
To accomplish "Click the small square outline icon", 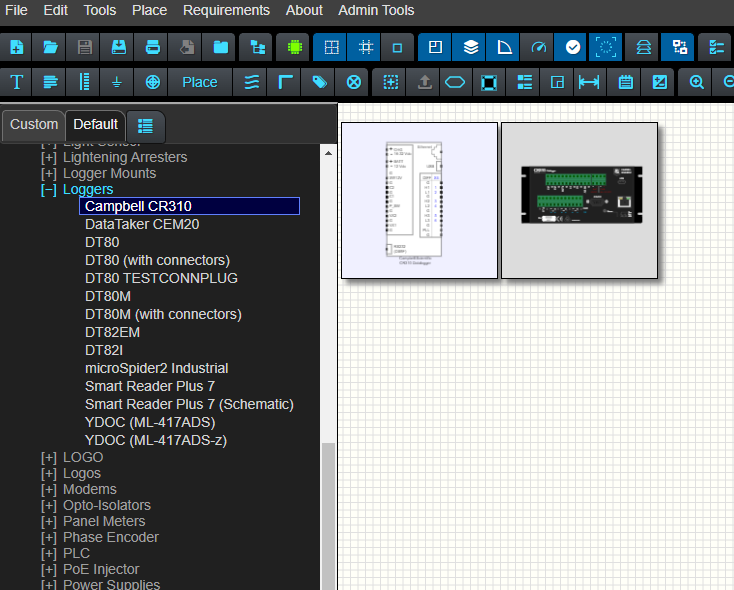I will point(397,47).
